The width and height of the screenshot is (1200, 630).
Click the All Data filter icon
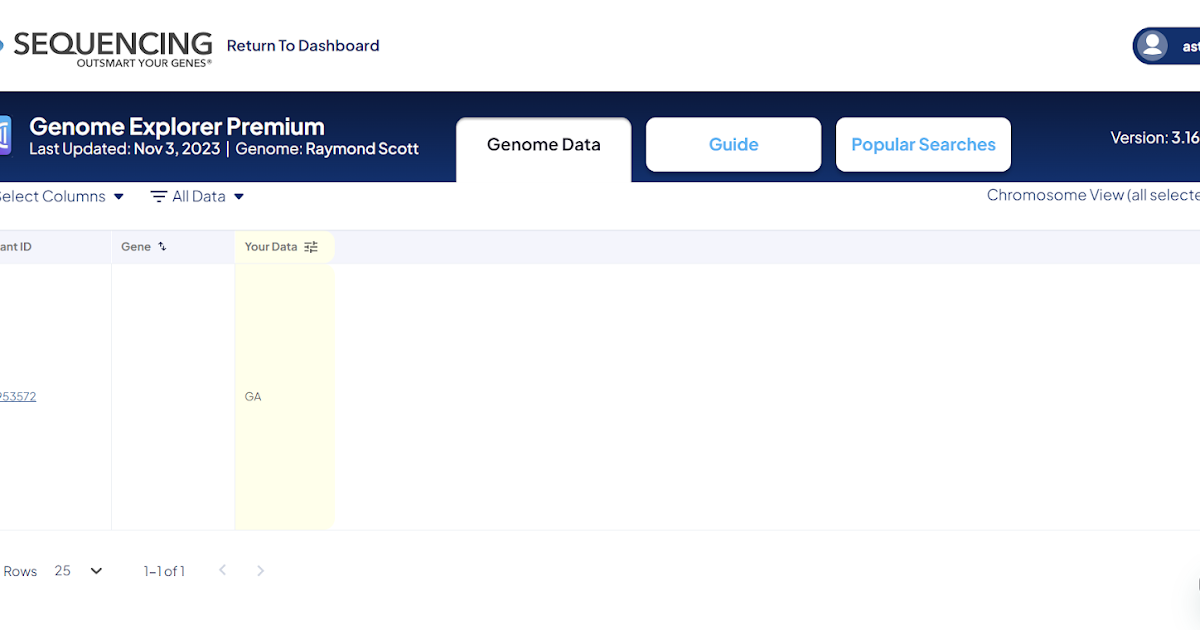point(159,197)
